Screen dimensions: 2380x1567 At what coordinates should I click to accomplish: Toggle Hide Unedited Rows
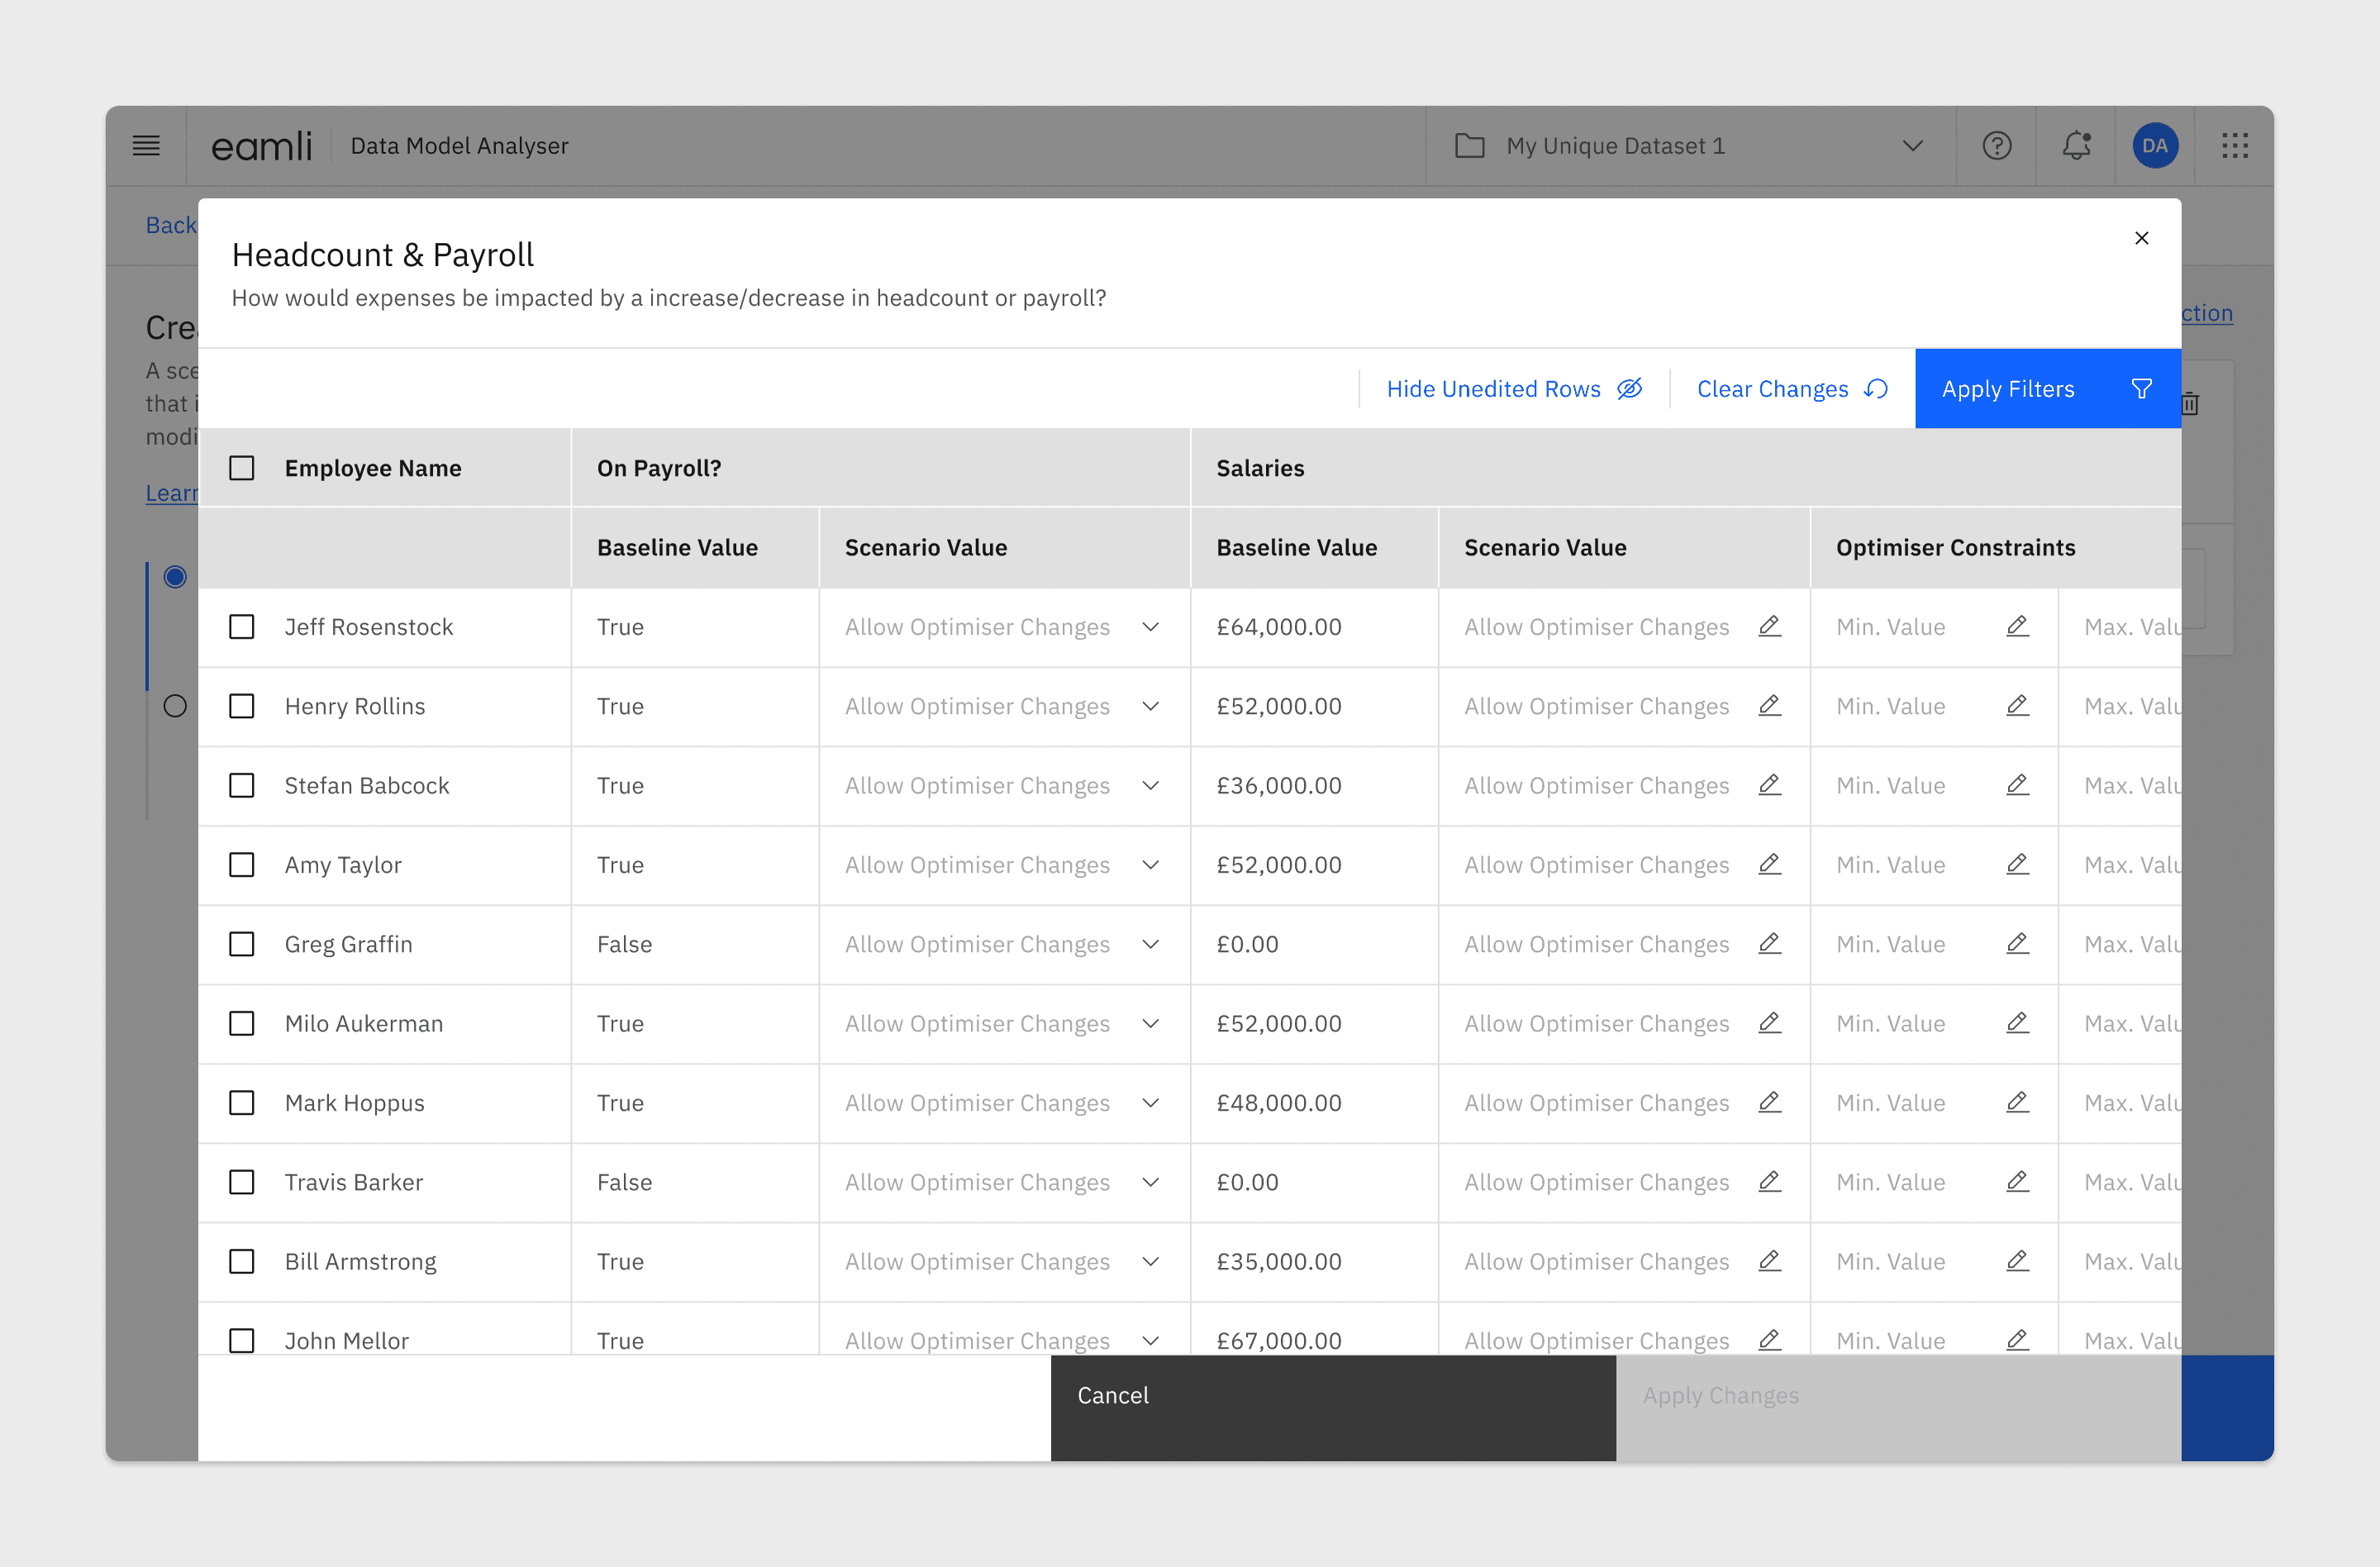(1513, 389)
